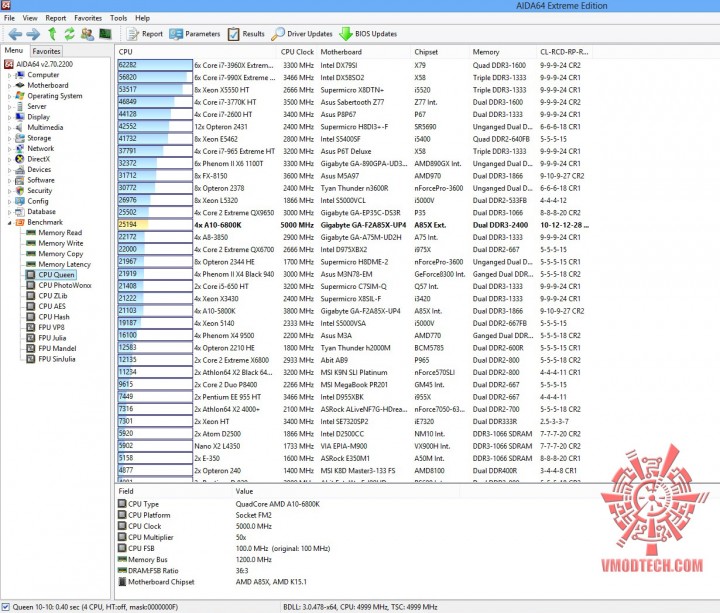Sort by the CPU Clock column header
This screenshot has height=613, width=720.
[x=298, y=52]
